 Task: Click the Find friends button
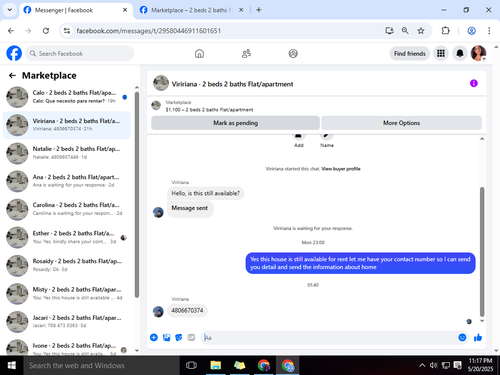coord(410,53)
